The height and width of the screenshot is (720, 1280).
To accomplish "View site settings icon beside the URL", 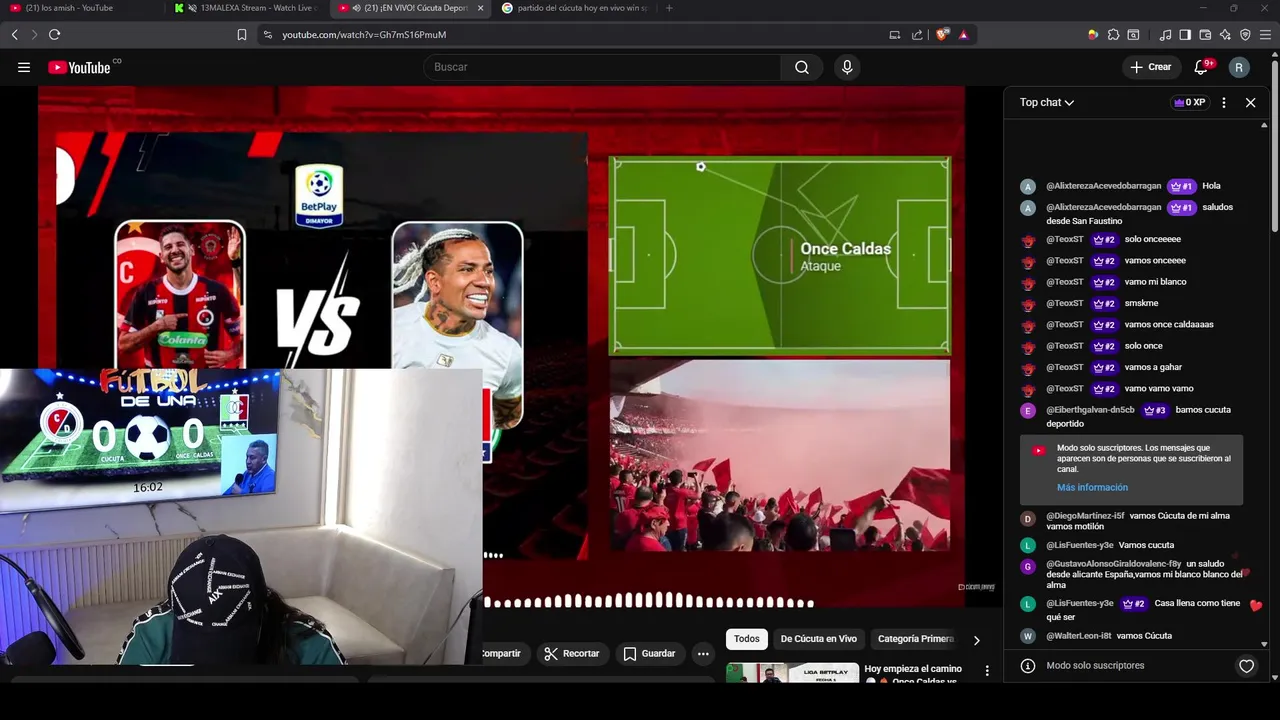I will coord(267,34).
